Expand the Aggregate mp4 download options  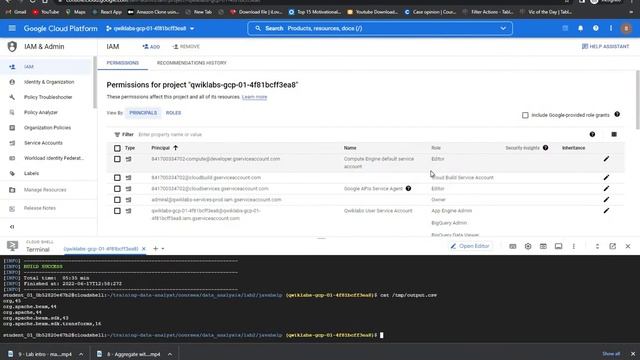coord(170,354)
